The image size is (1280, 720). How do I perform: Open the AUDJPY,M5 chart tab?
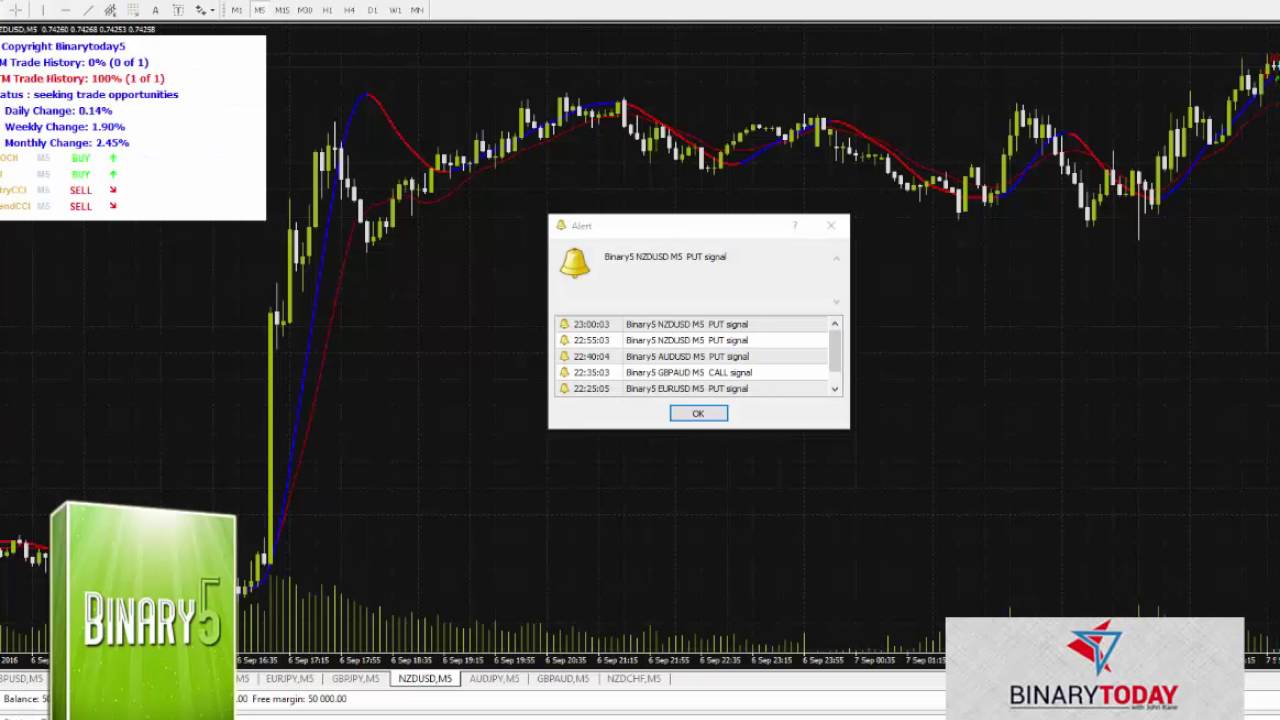(x=494, y=679)
